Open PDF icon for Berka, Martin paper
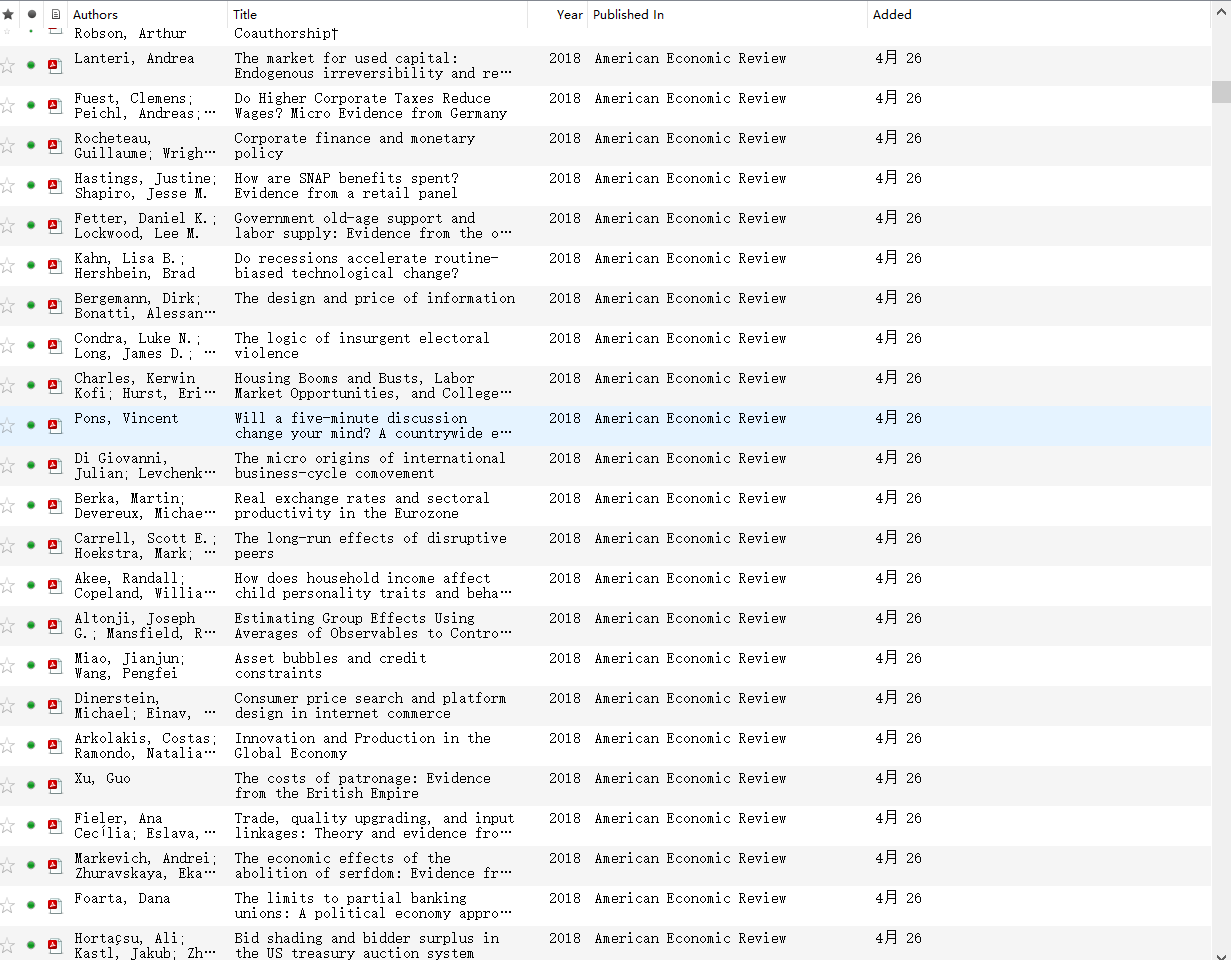 pos(55,505)
